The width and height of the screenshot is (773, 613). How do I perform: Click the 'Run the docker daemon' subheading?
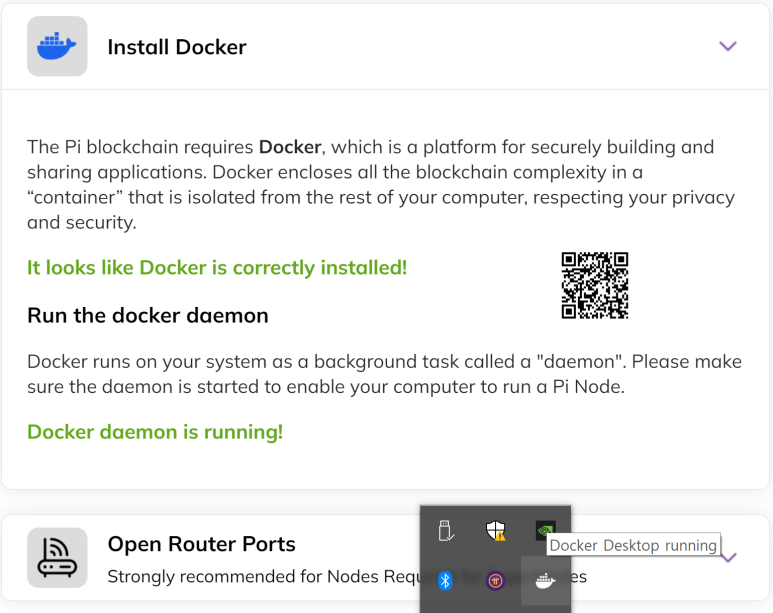tap(148, 316)
